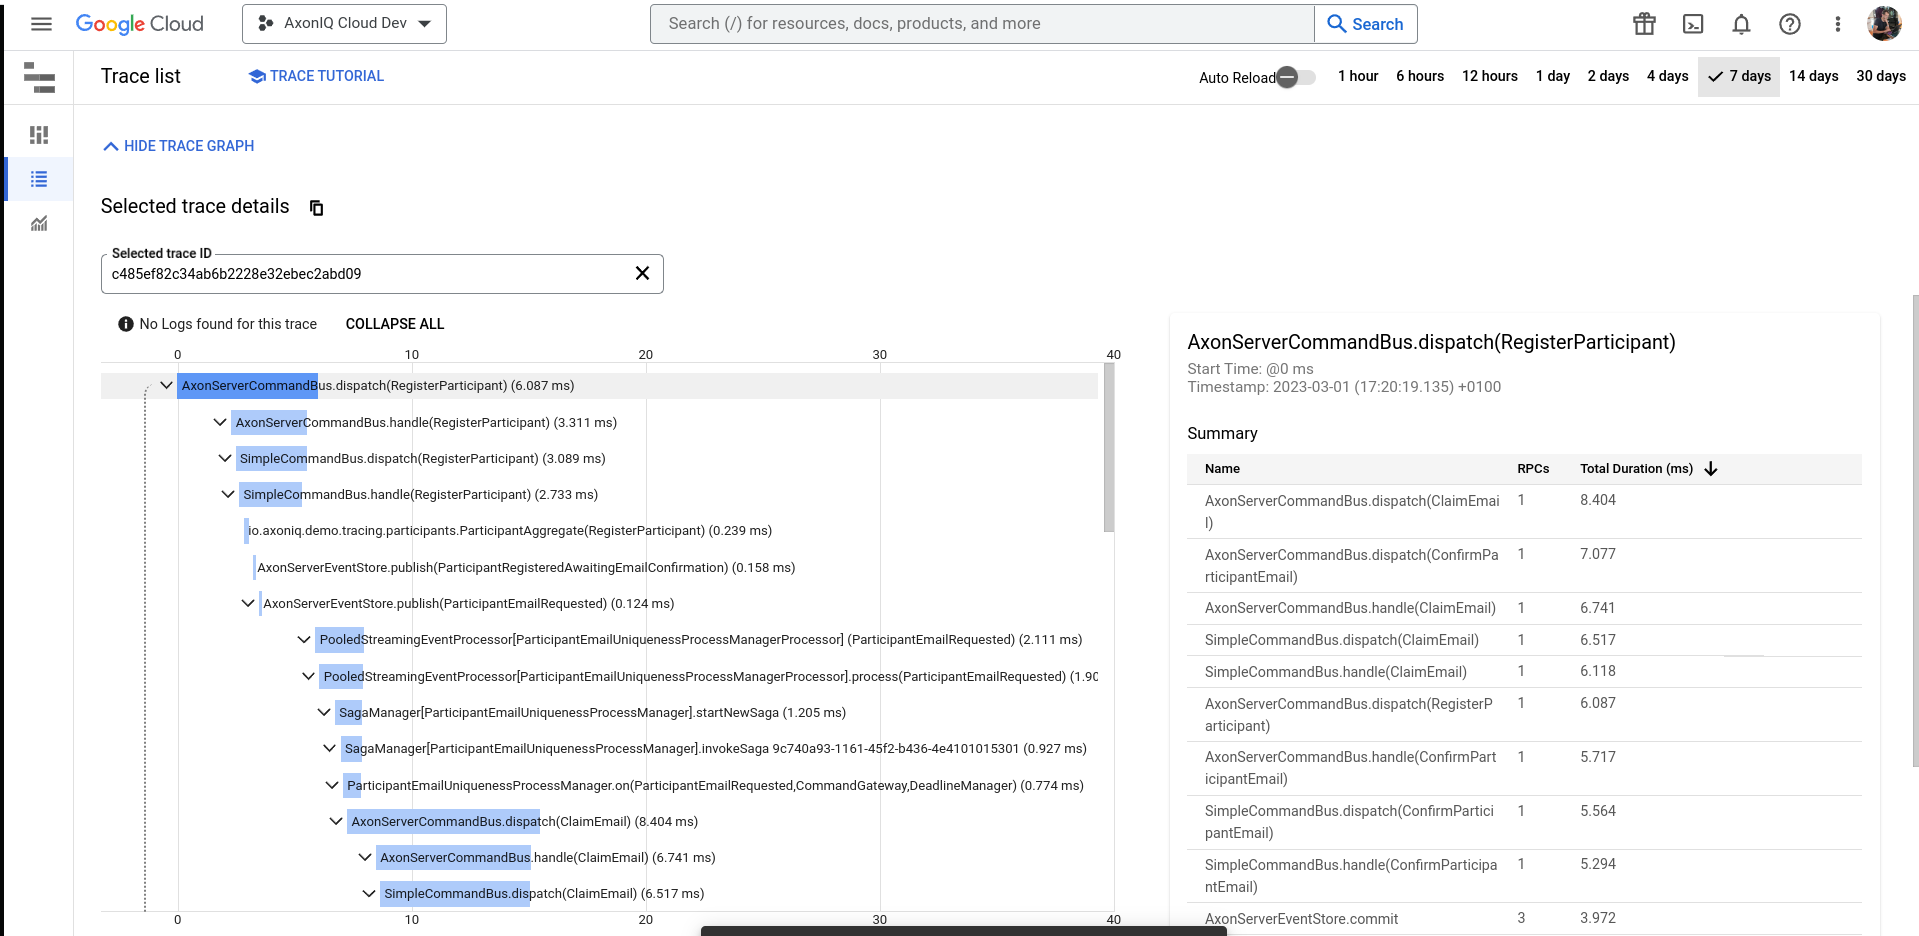Click the 7.077 duration value
Viewport: 1919px width, 936px height.
coord(1597,554)
